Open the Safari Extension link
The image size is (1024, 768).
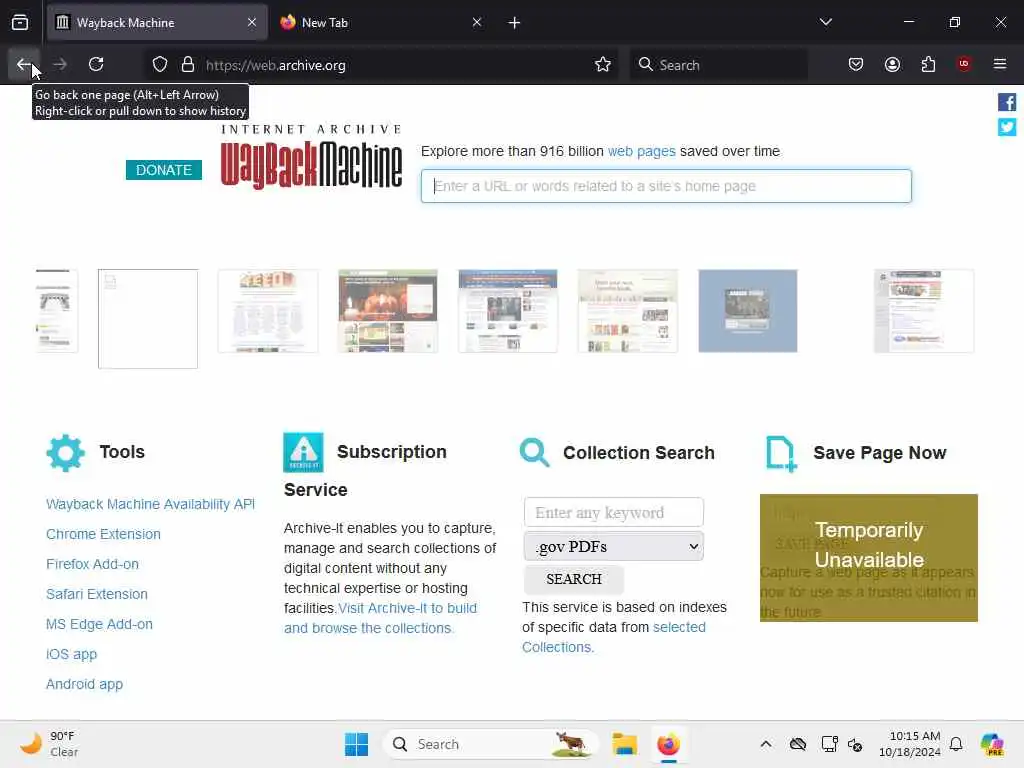[97, 594]
